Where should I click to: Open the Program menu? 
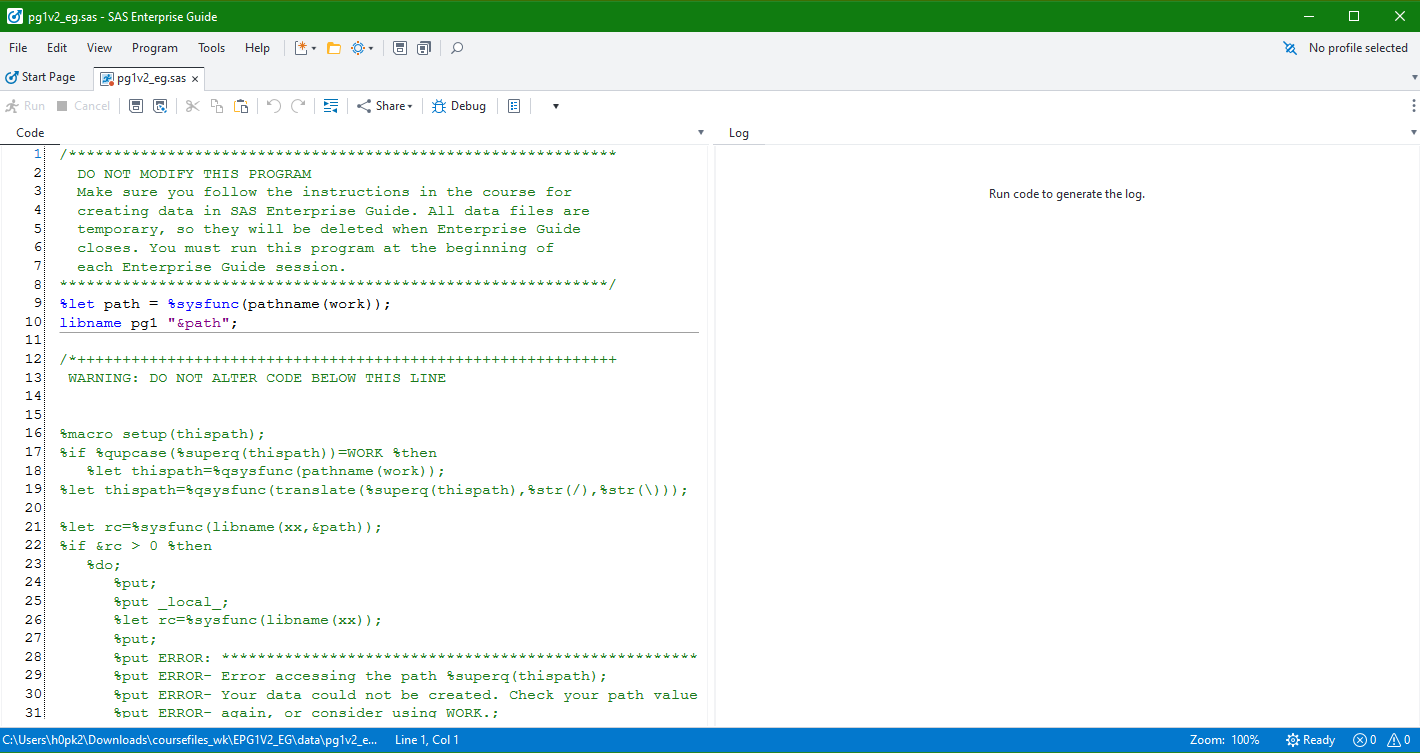pyautogui.click(x=154, y=47)
